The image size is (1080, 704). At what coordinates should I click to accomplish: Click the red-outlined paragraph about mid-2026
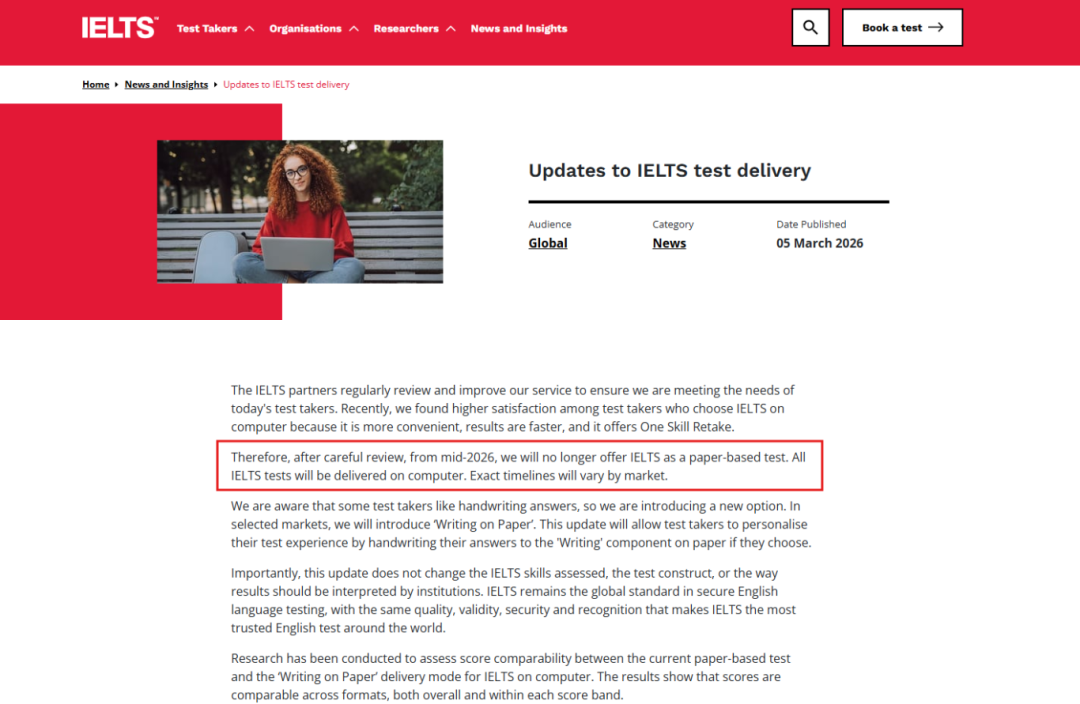(x=518, y=466)
